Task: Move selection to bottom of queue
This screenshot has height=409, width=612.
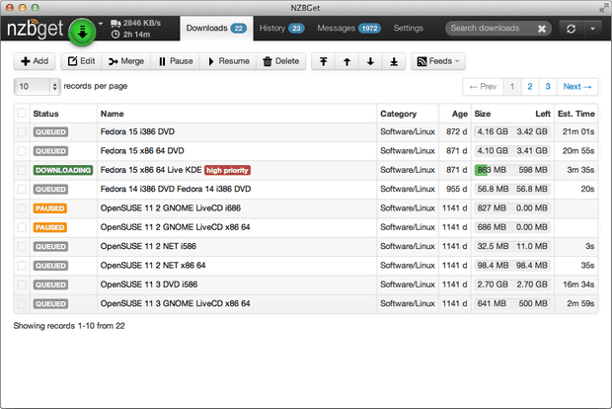Action: [x=394, y=61]
